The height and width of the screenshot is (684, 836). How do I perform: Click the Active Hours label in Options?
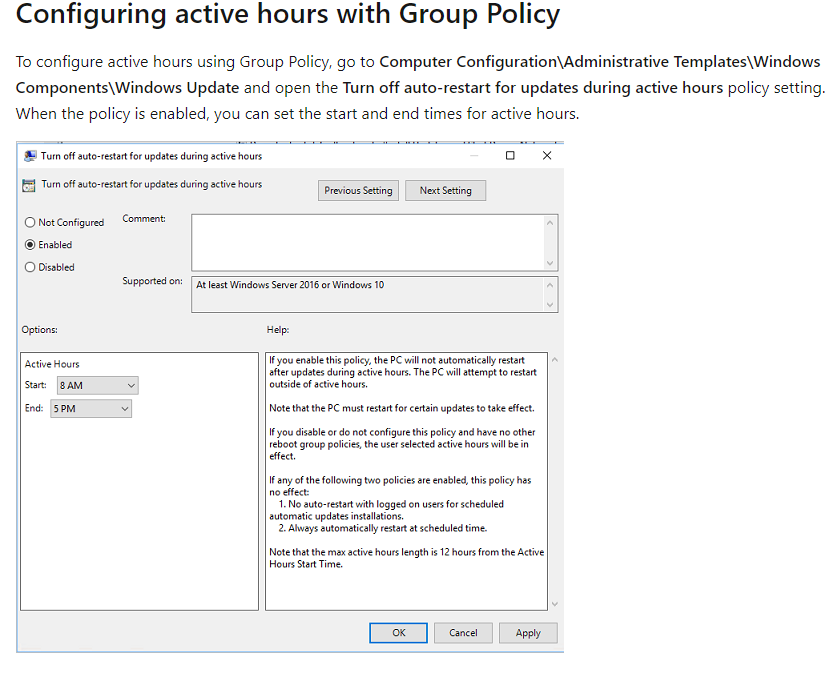[x=52, y=364]
